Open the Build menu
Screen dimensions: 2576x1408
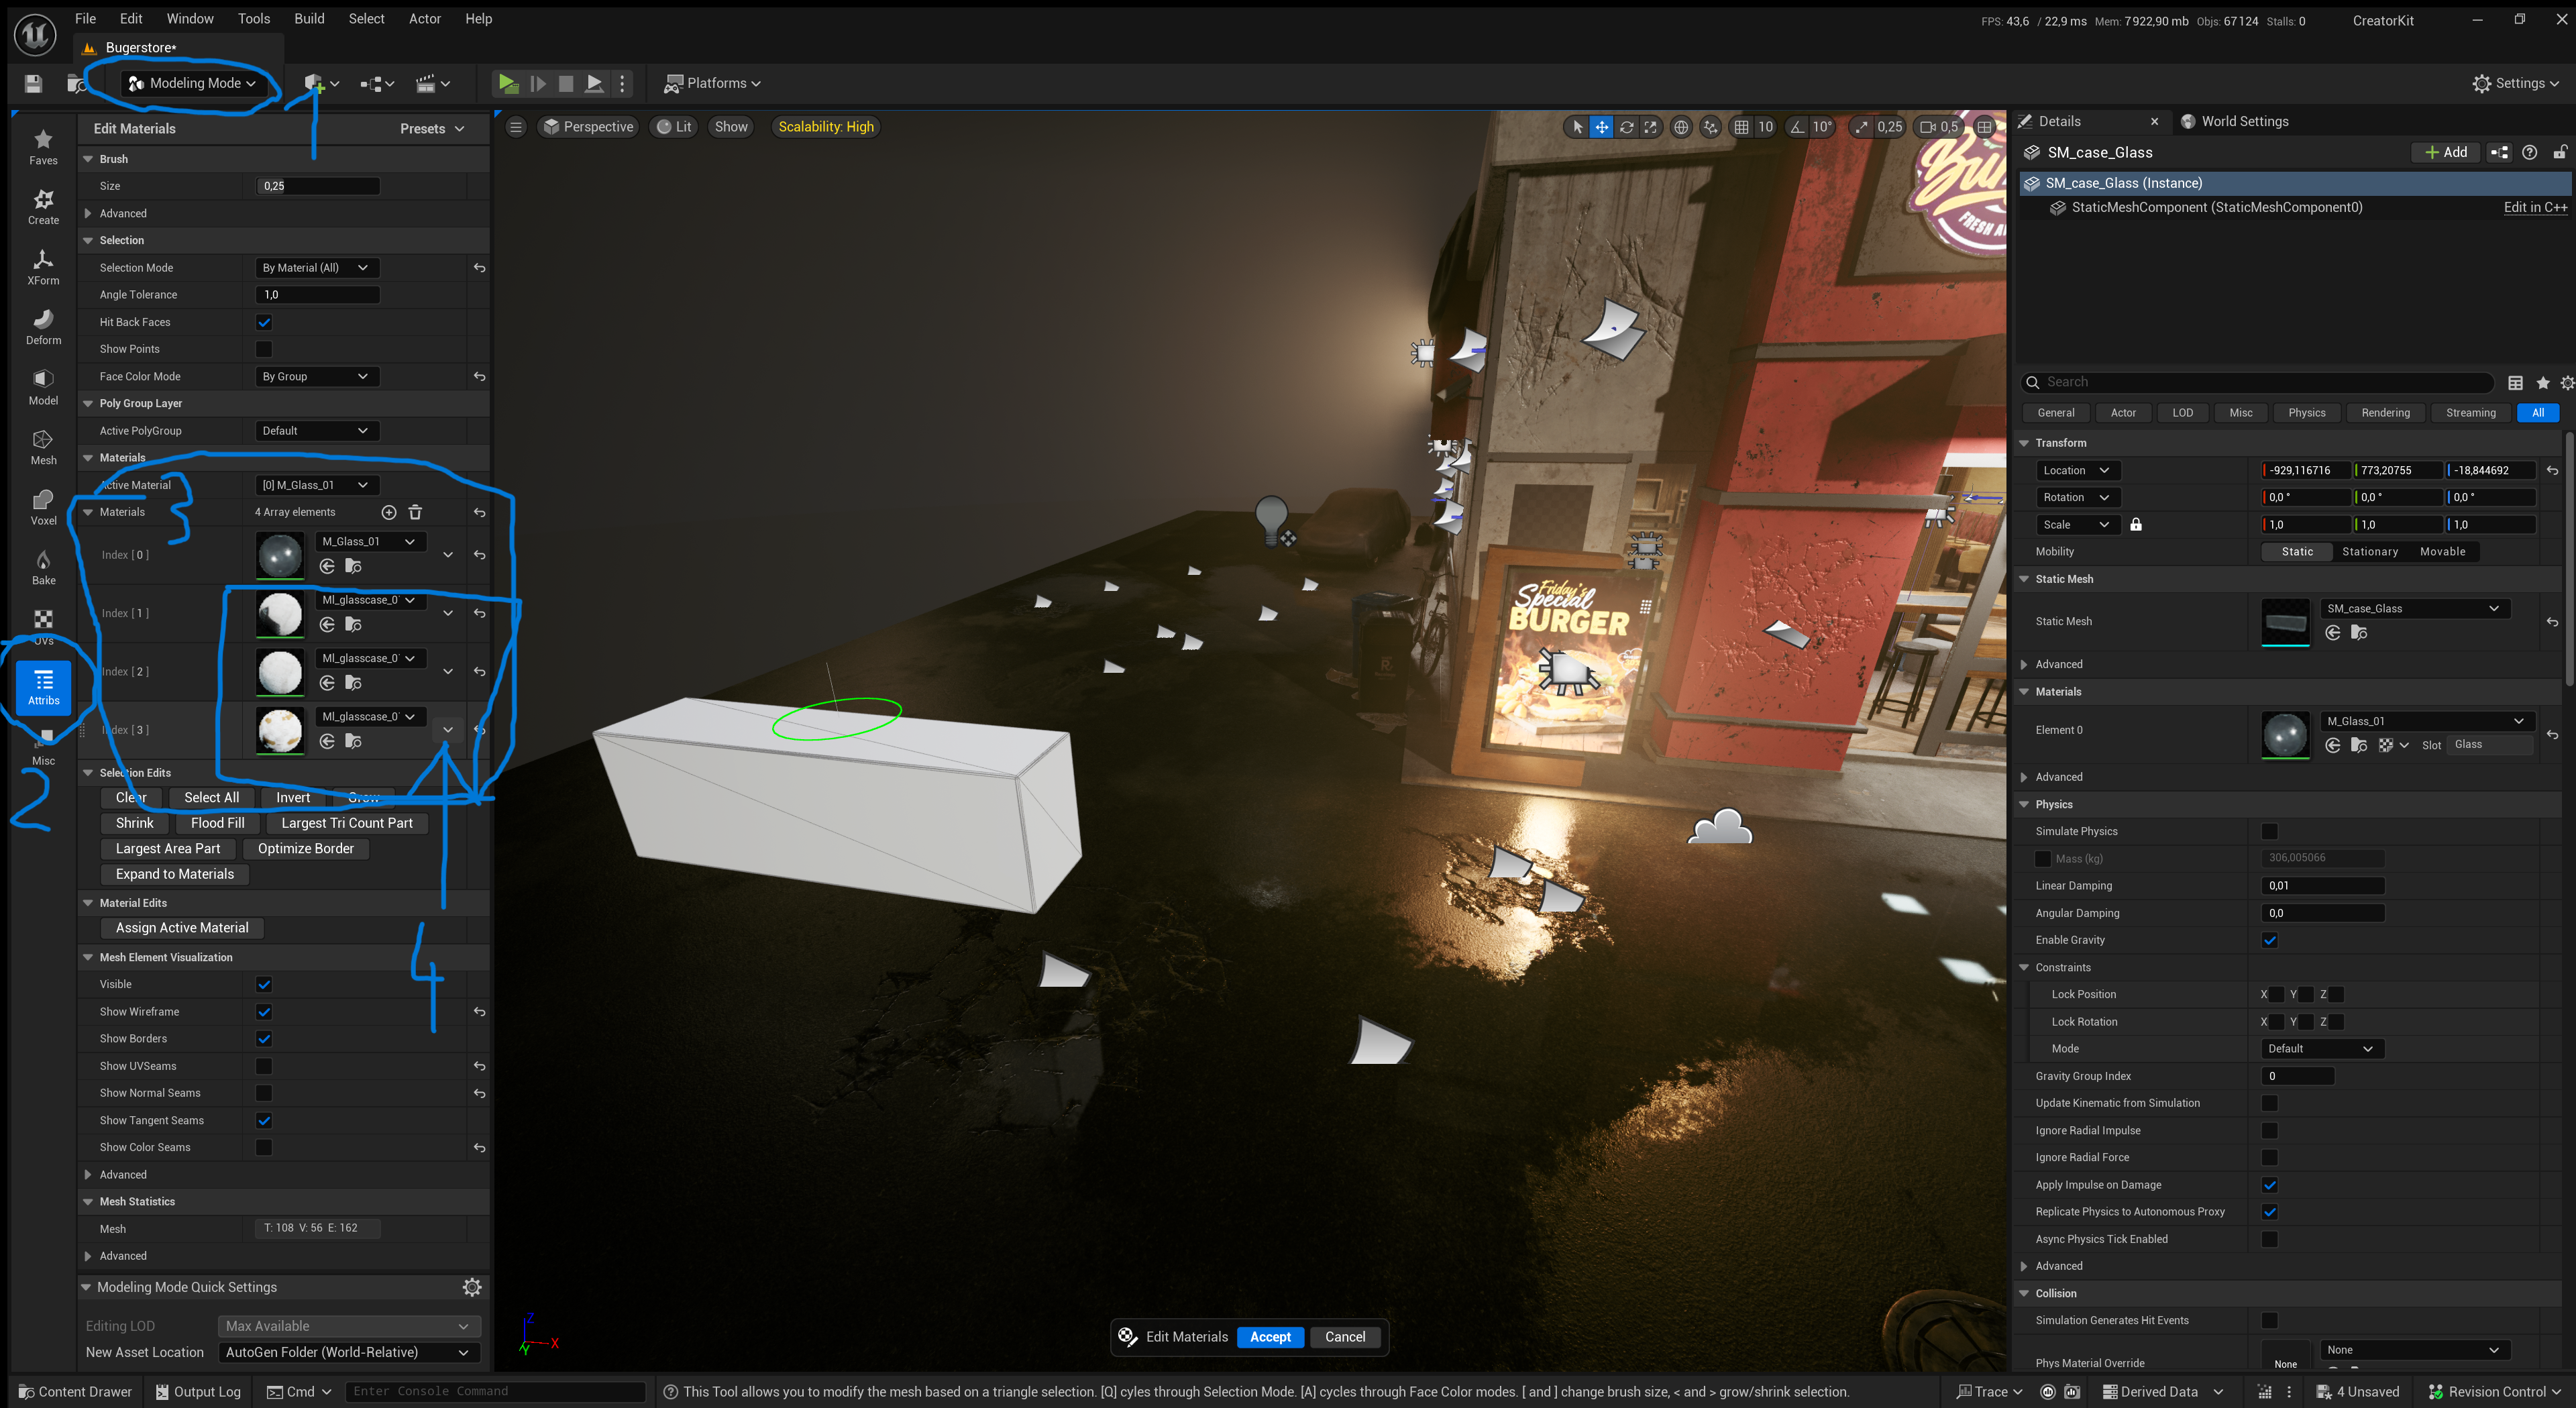coord(309,18)
